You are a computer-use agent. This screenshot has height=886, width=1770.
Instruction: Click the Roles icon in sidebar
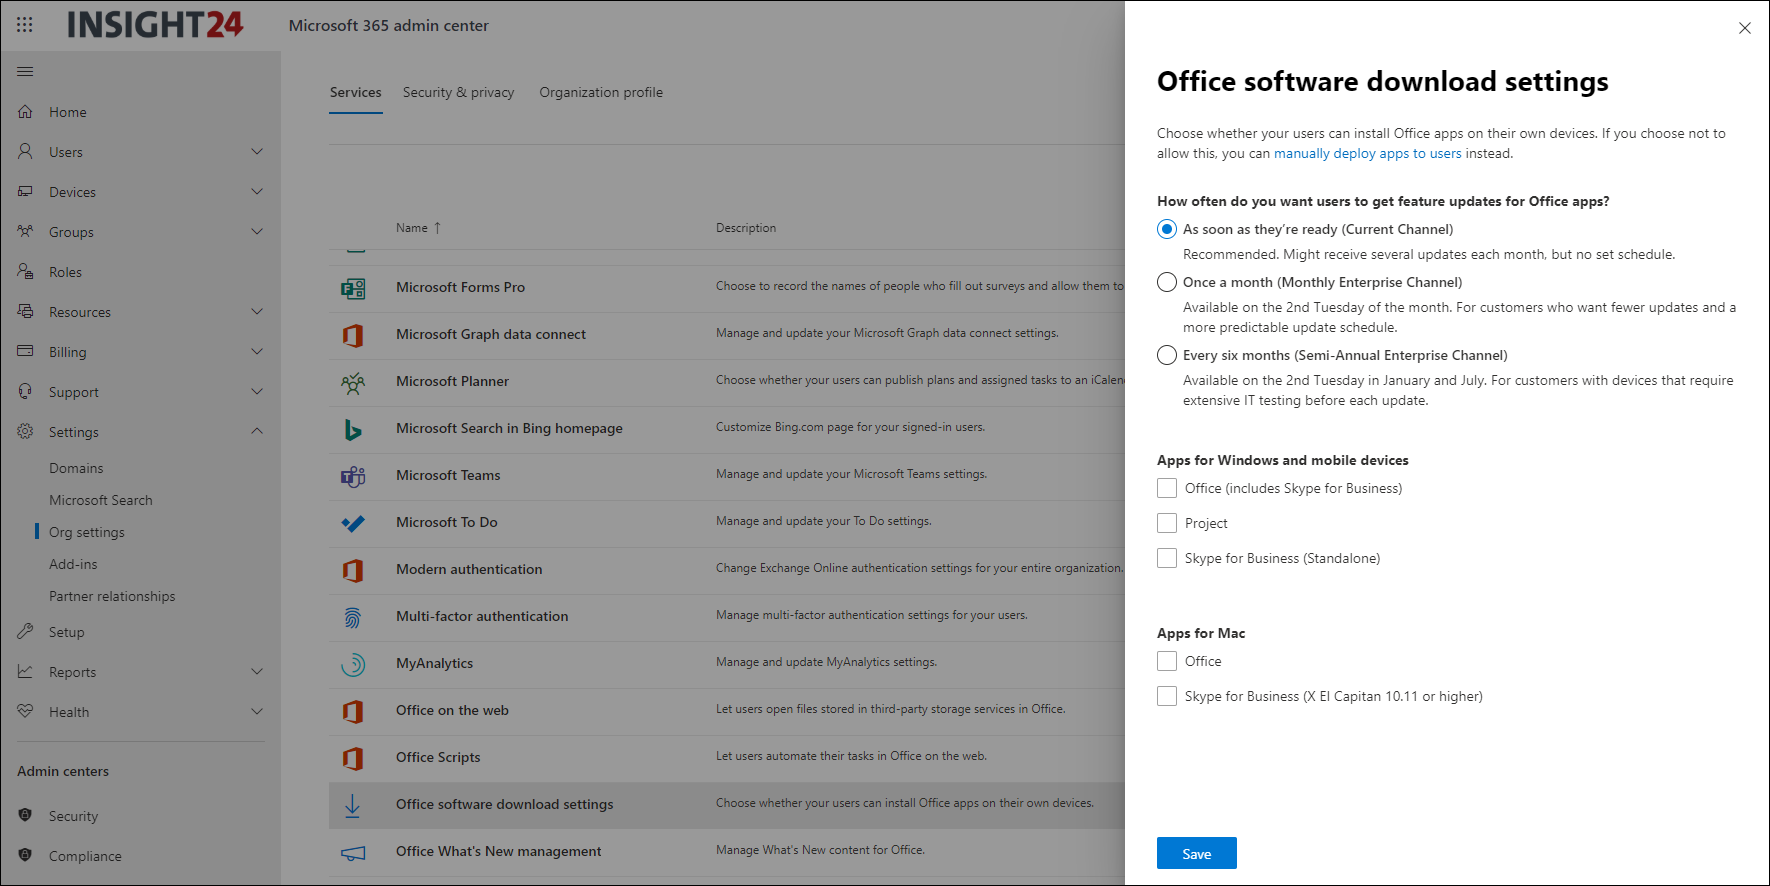point(26,271)
